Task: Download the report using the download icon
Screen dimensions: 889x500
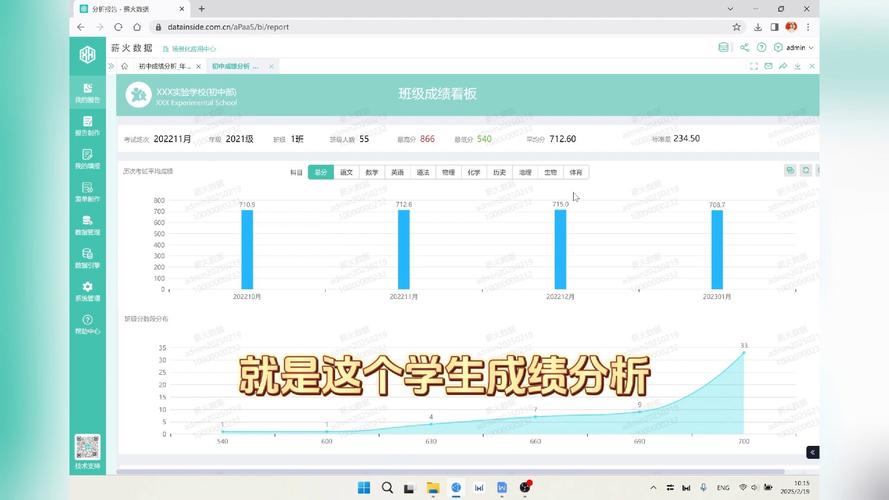Action: pos(797,66)
